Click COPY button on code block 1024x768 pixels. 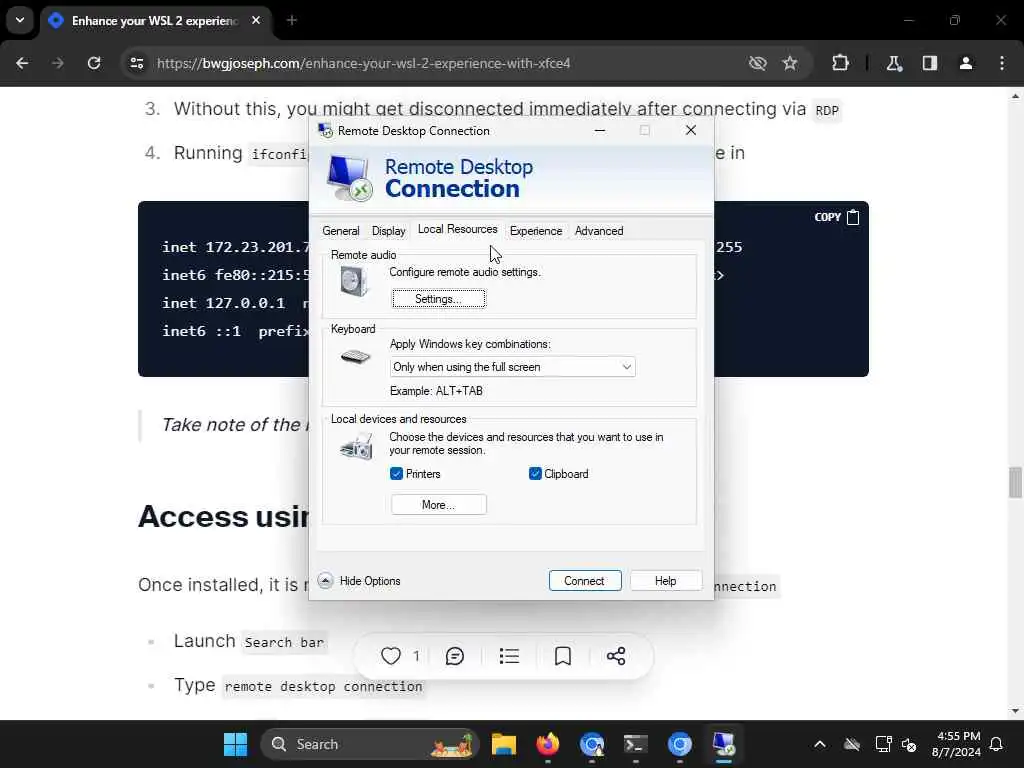837,217
